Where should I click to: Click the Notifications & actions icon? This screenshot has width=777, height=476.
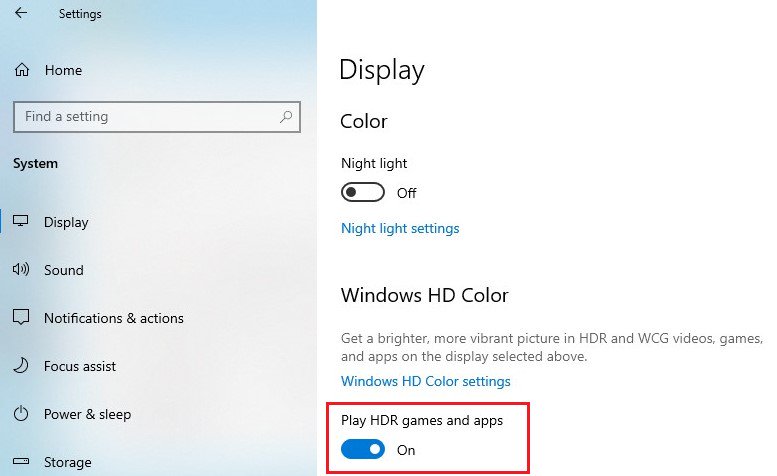coord(21,318)
